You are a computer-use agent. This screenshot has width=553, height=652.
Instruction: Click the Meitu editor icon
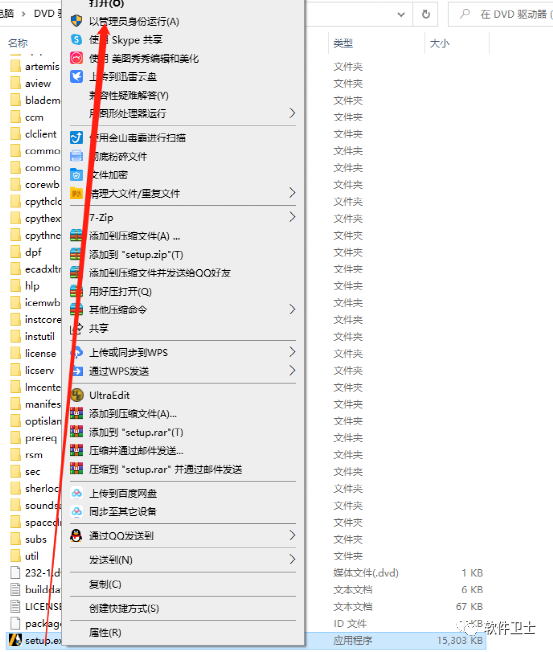point(77,58)
